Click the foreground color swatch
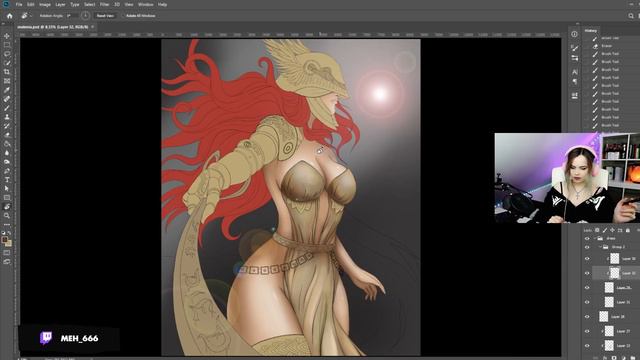Image resolution: width=640 pixels, height=360 pixels. pyautogui.click(x=5, y=240)
